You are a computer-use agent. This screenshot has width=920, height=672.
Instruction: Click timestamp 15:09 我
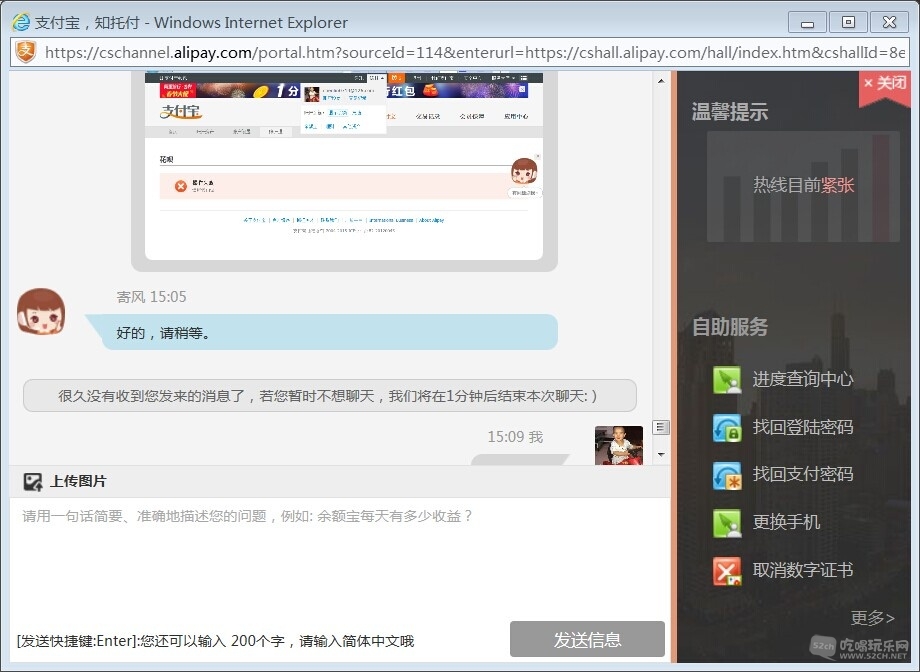(515, 437)
